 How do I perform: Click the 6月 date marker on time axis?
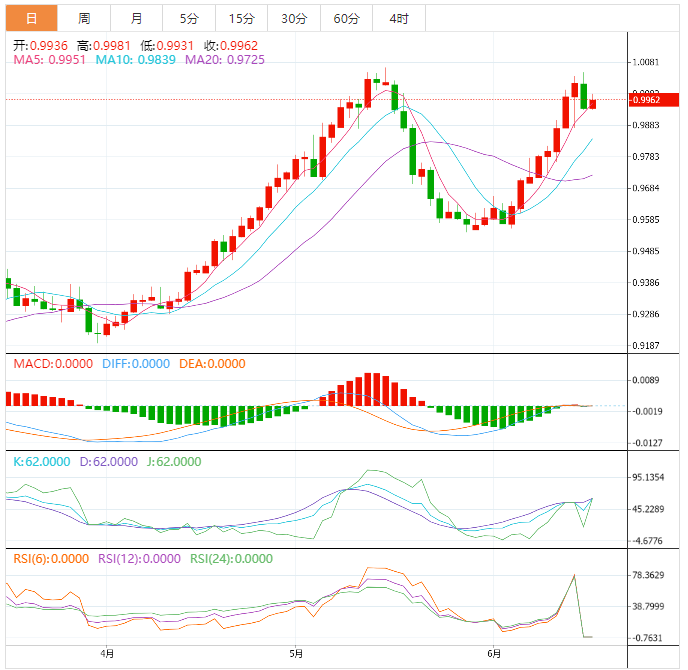coord(495,655)
